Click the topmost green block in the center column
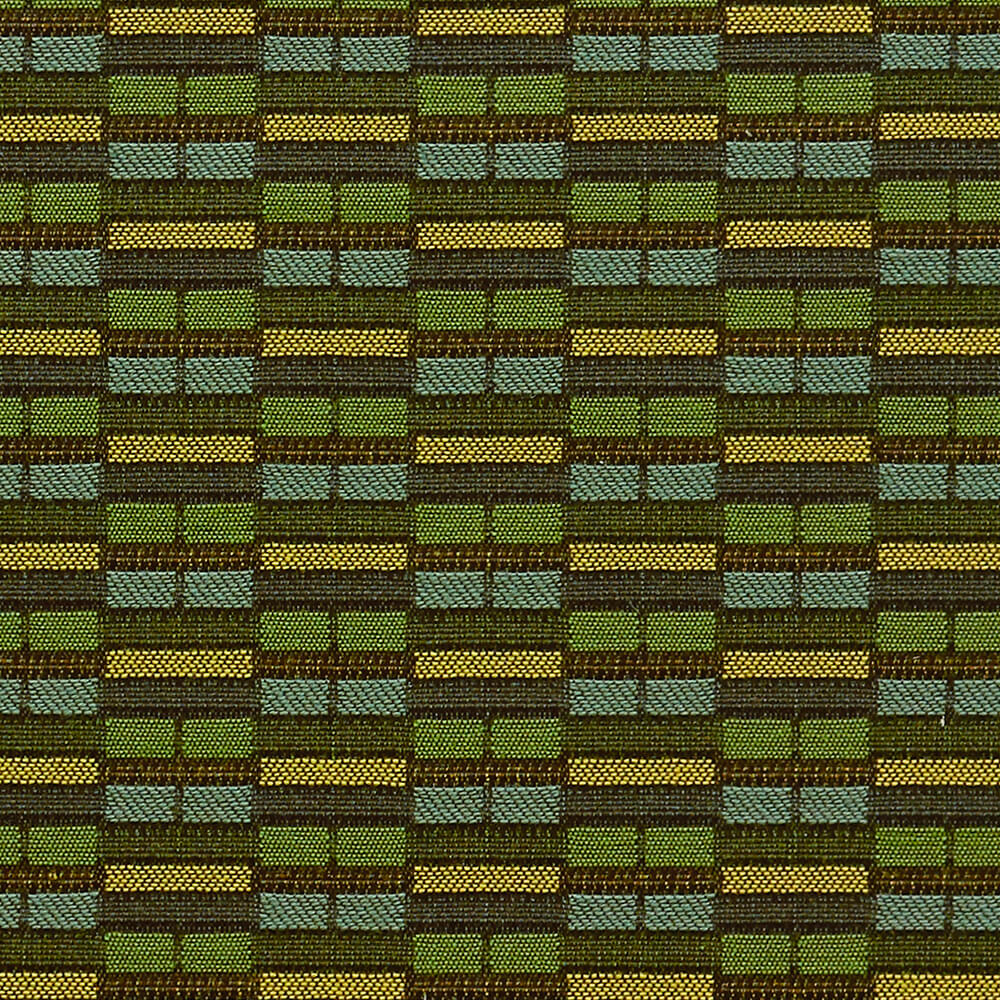Screen dimensions: 1000x1000 452,95
